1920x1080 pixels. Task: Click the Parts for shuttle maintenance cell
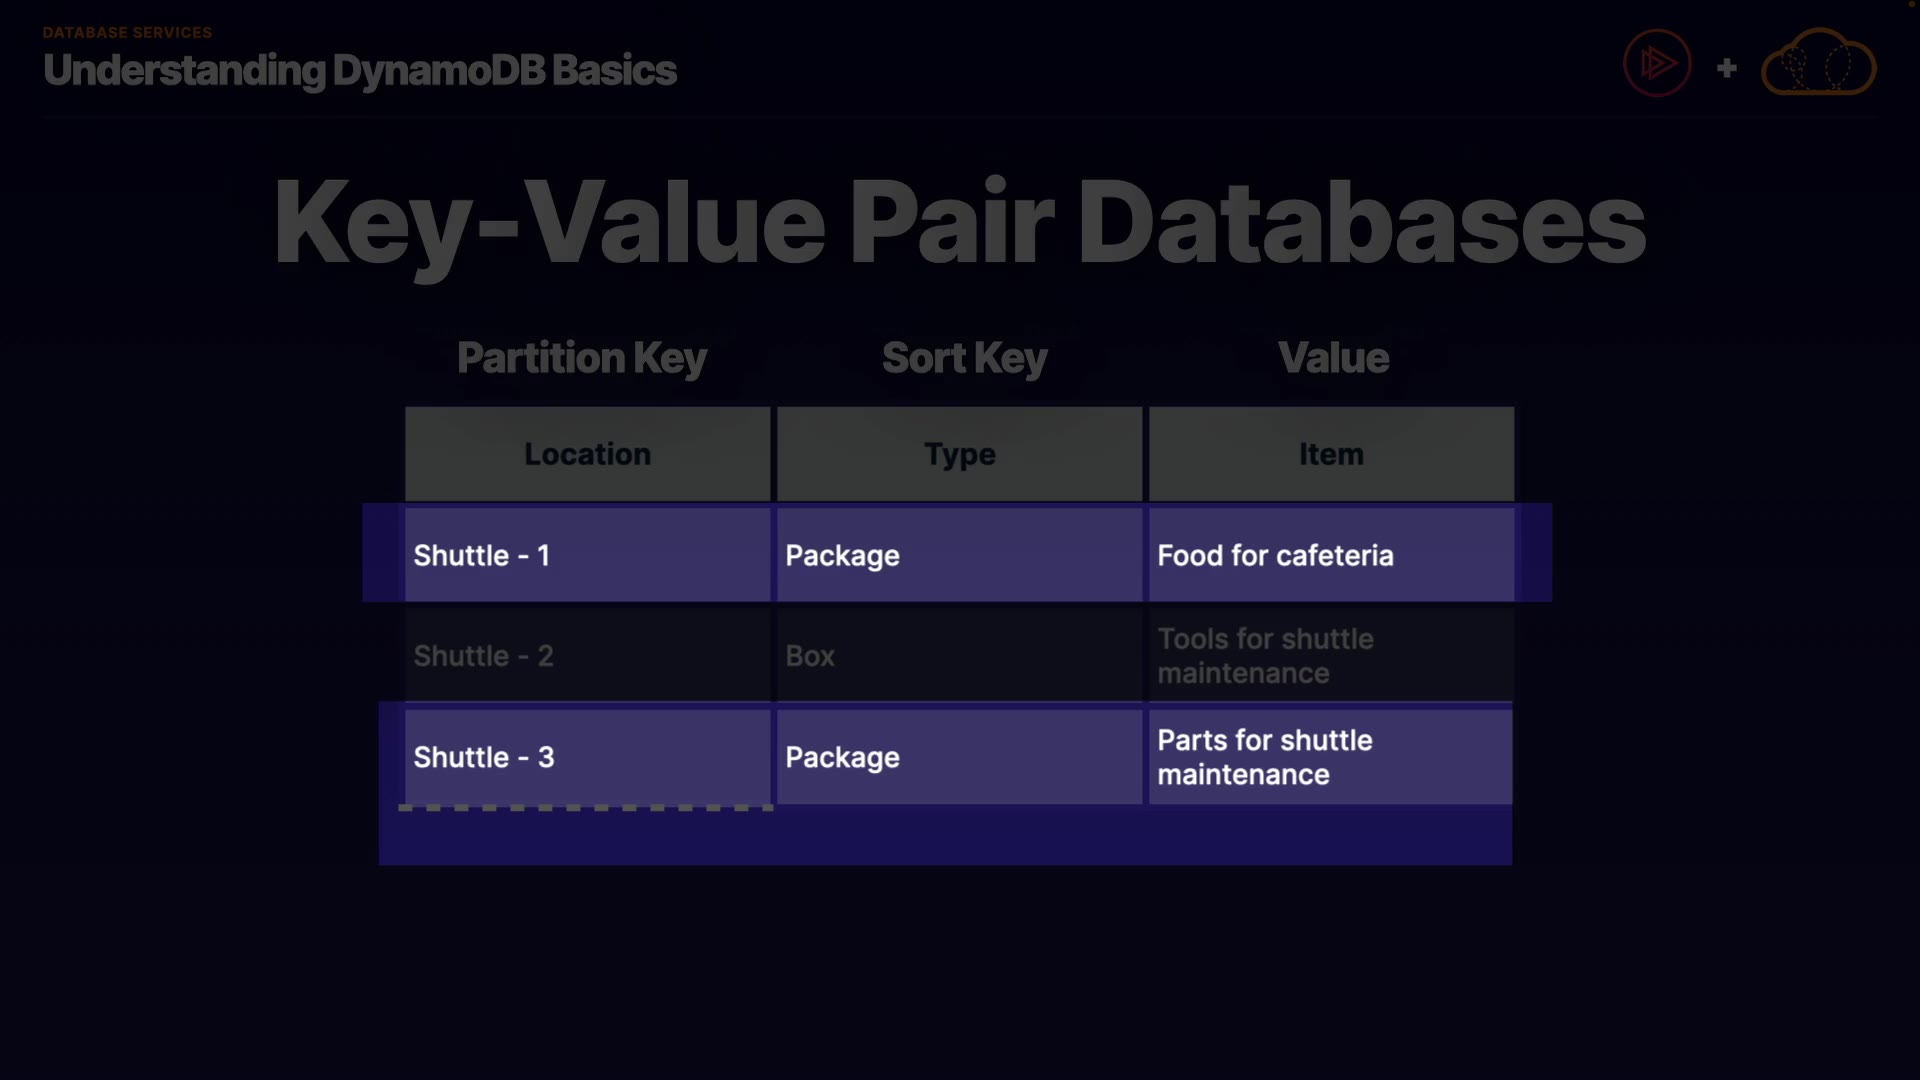[x=1331, y=757]
